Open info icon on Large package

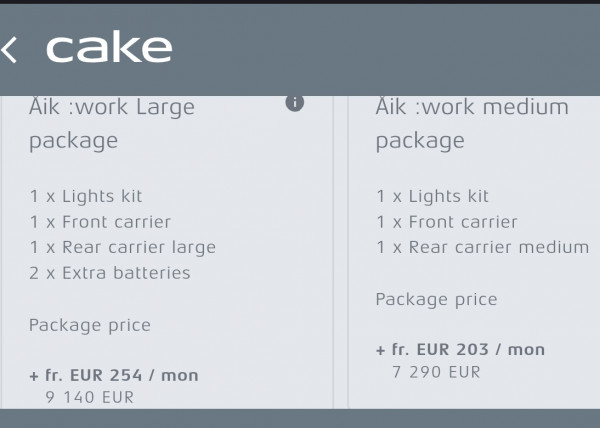(294, 102)
